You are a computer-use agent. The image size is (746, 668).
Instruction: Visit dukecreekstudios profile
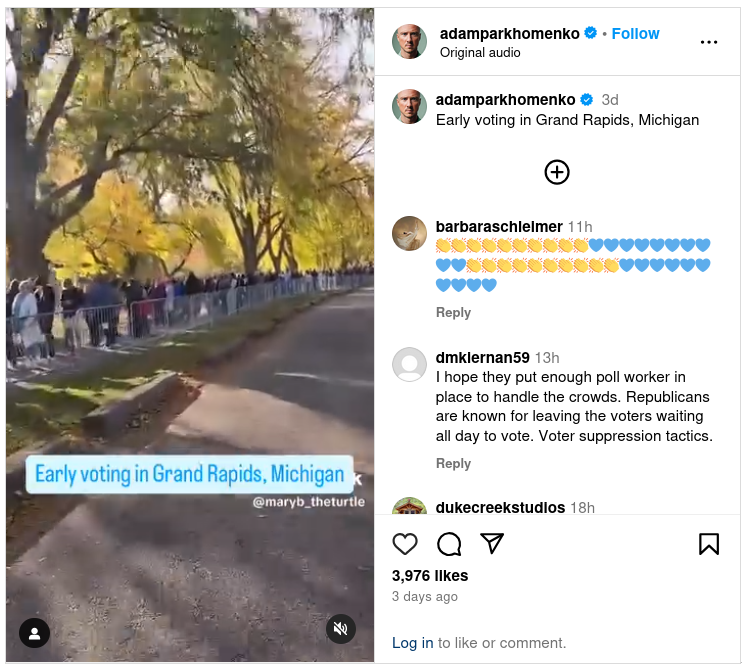coord(501,507)
